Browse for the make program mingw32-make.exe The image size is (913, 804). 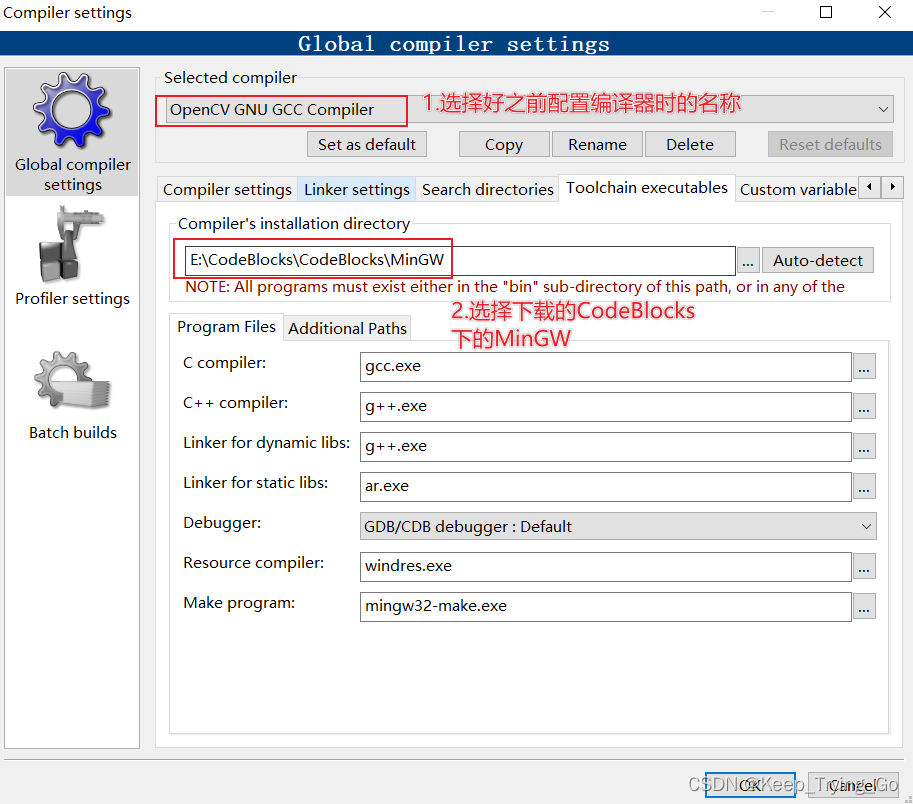tap(863, 607)
